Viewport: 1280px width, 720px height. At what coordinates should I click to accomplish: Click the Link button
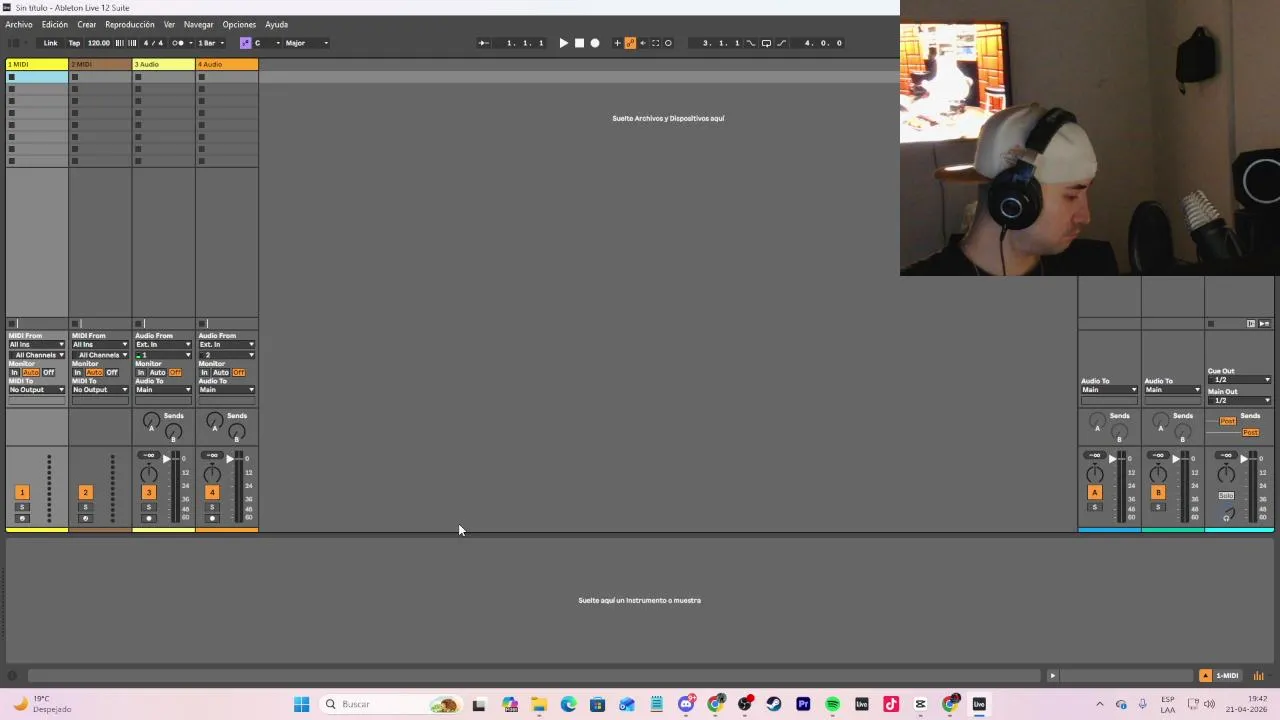tap(50, 43)
